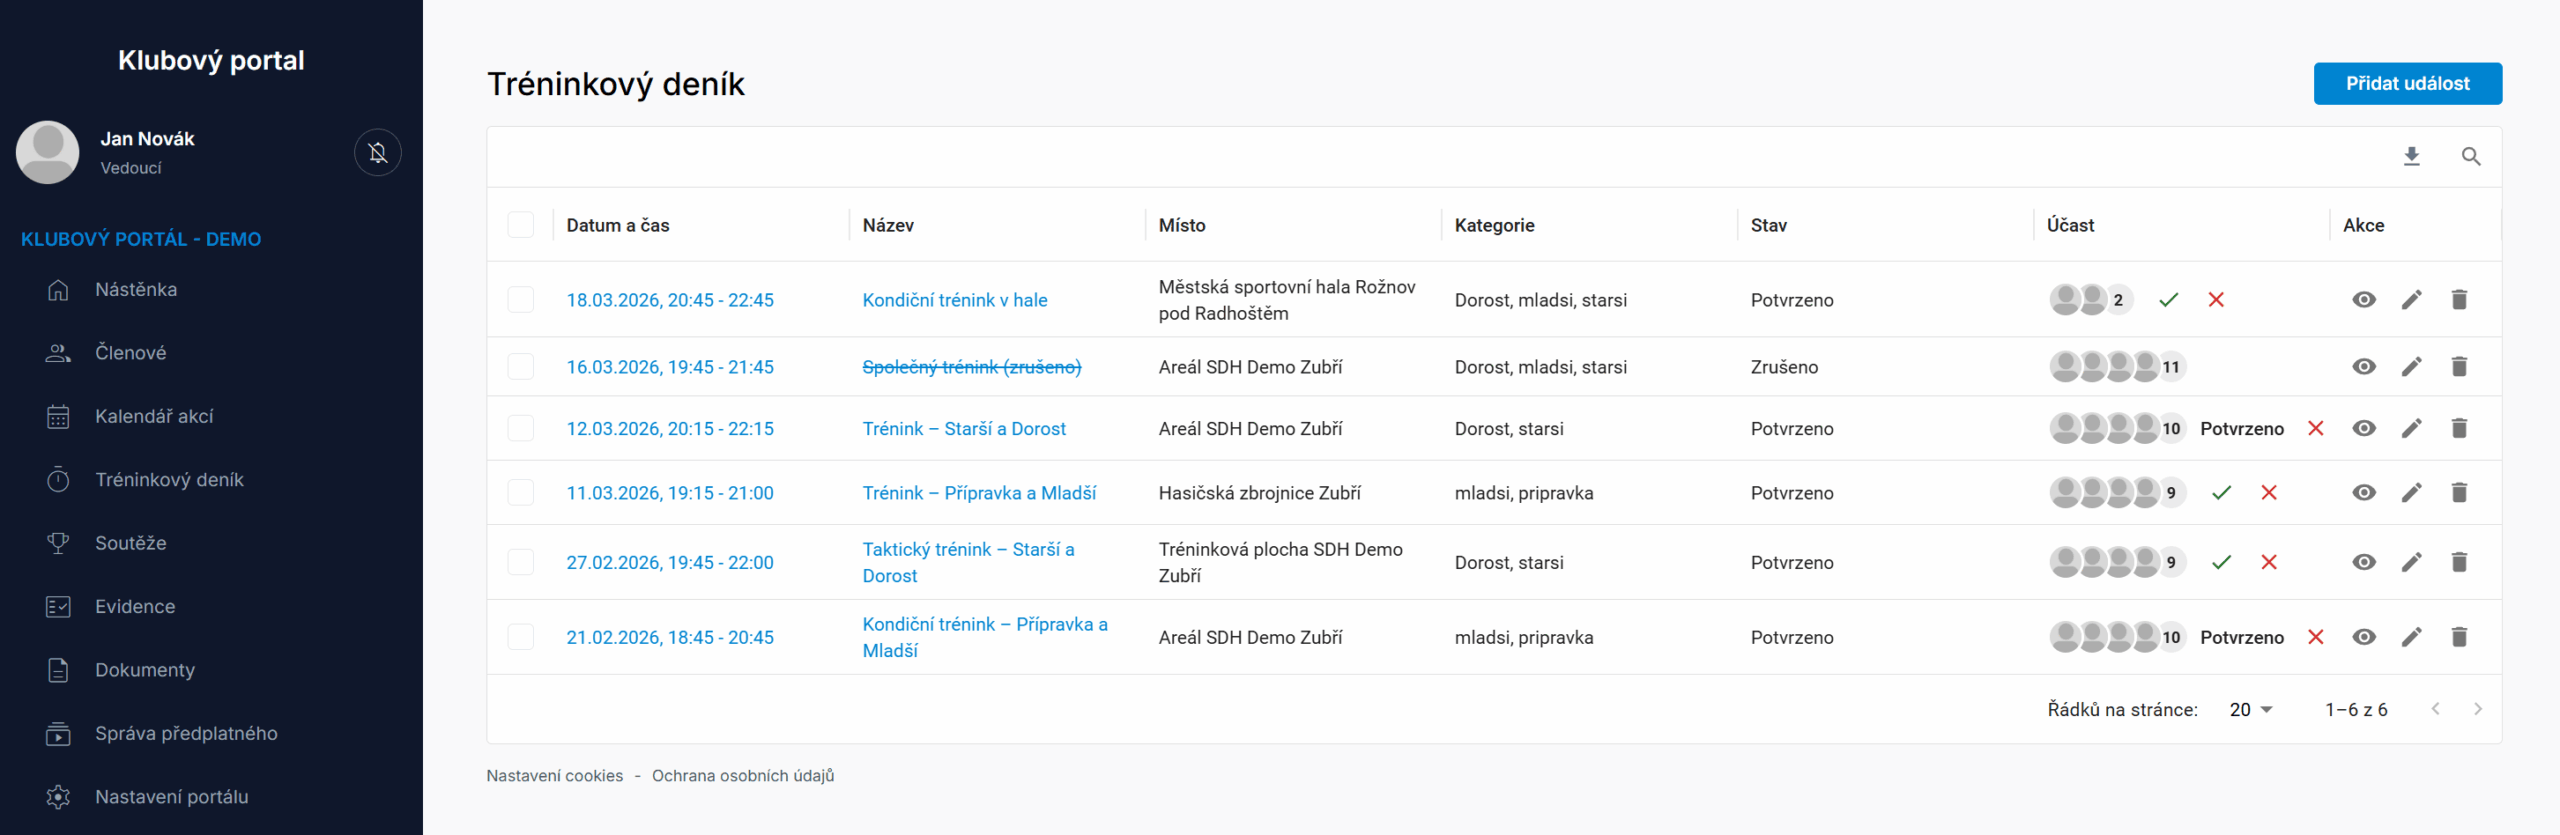Select all rows with header checkbox
Screen dimensions: 2560x835
(520, 225)
